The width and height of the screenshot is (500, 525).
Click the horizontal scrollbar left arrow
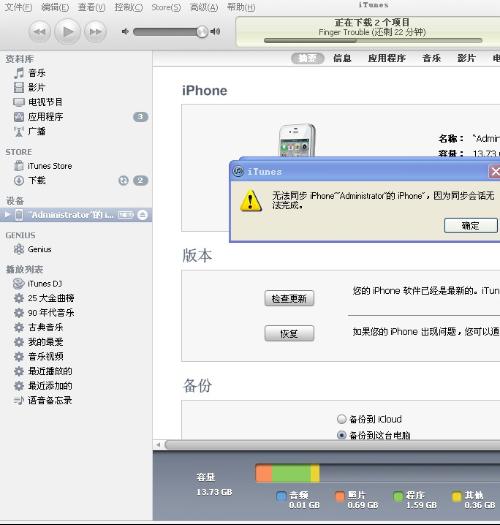coord(158,445)
